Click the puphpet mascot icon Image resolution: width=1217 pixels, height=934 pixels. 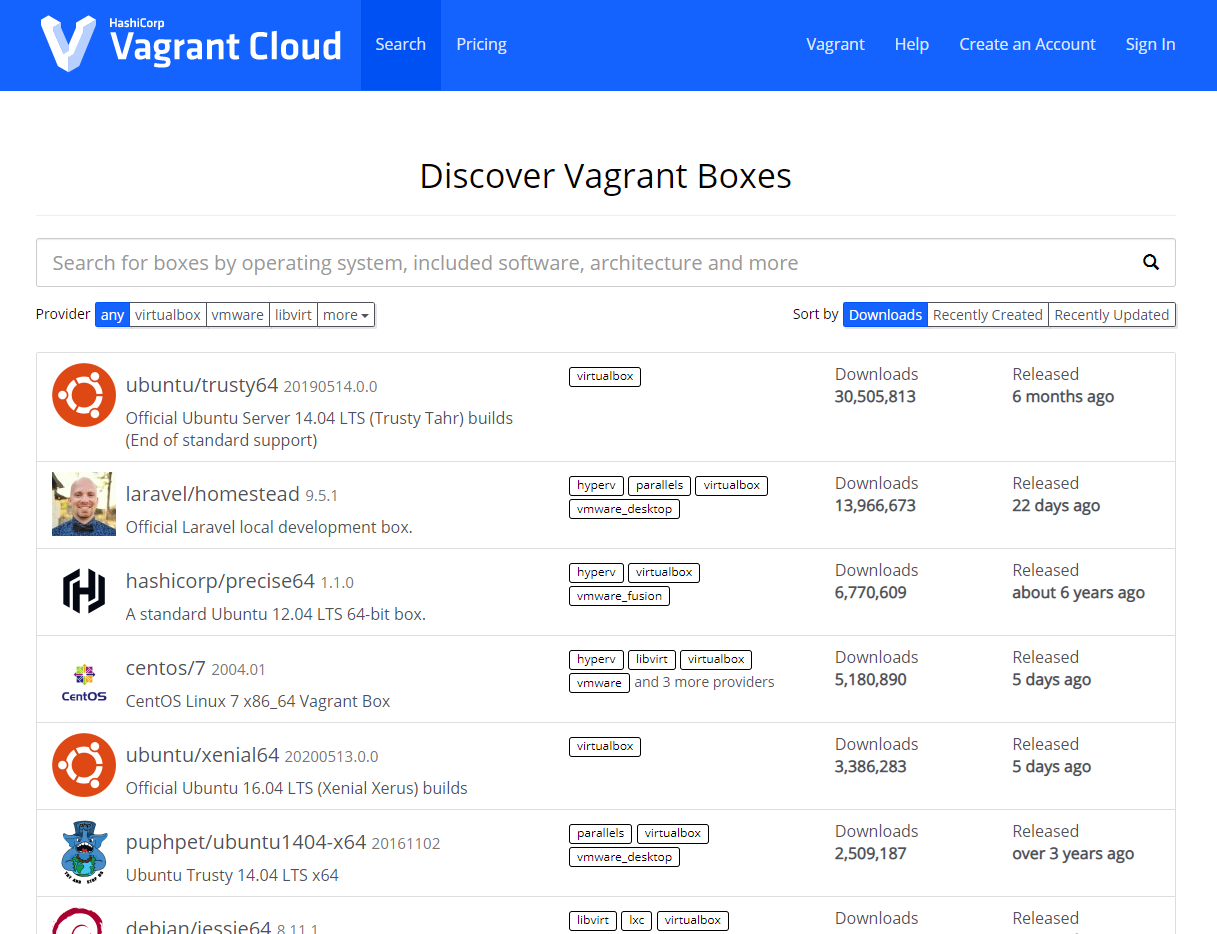pyautogui.click(x=84, y=852)
